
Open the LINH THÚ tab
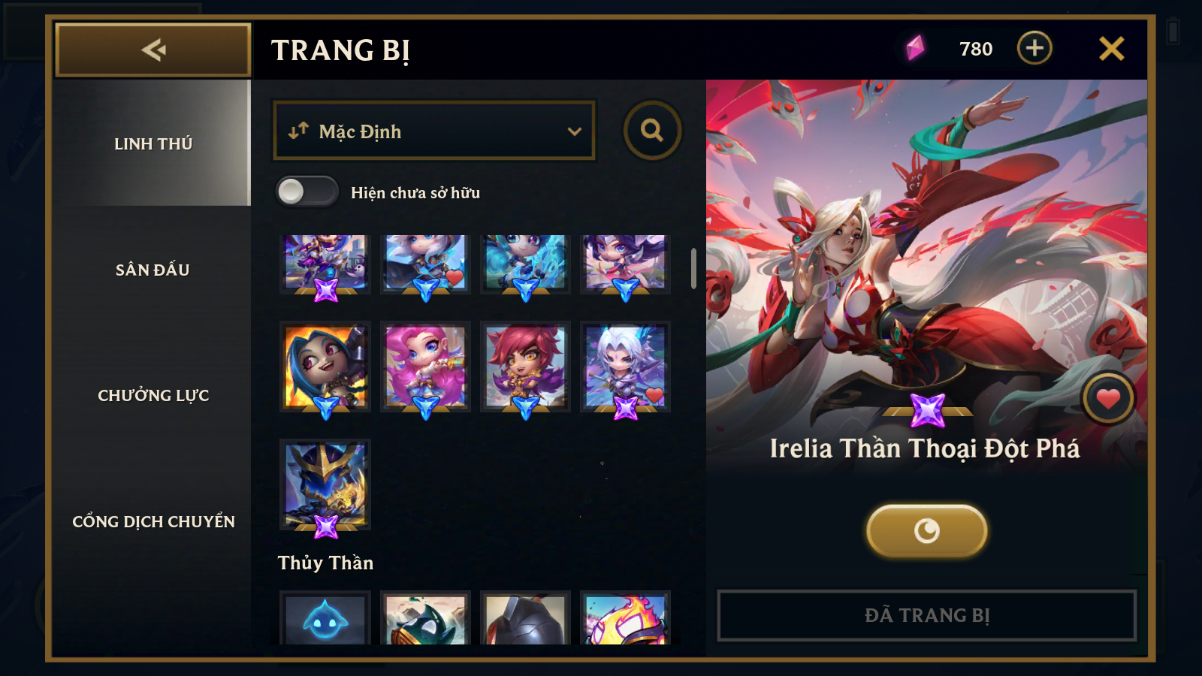click(153, 143)
